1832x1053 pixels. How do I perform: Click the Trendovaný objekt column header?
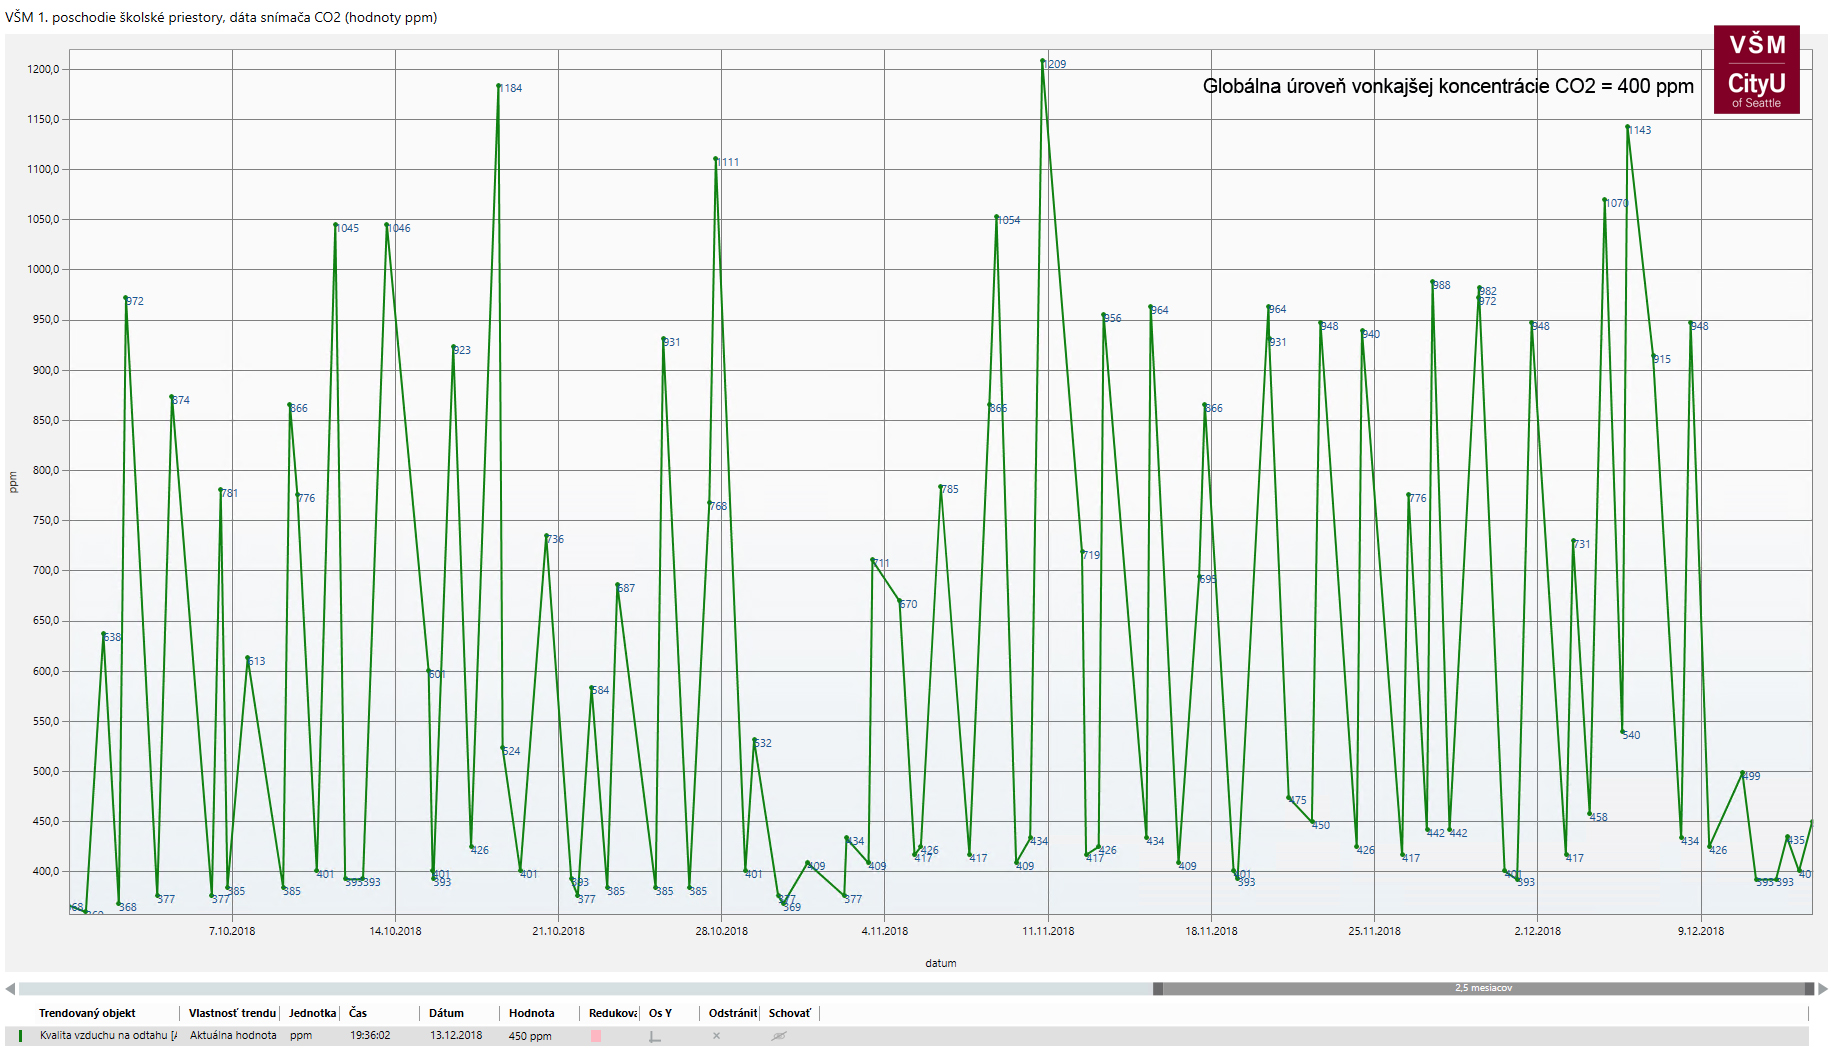point(87,1013)
